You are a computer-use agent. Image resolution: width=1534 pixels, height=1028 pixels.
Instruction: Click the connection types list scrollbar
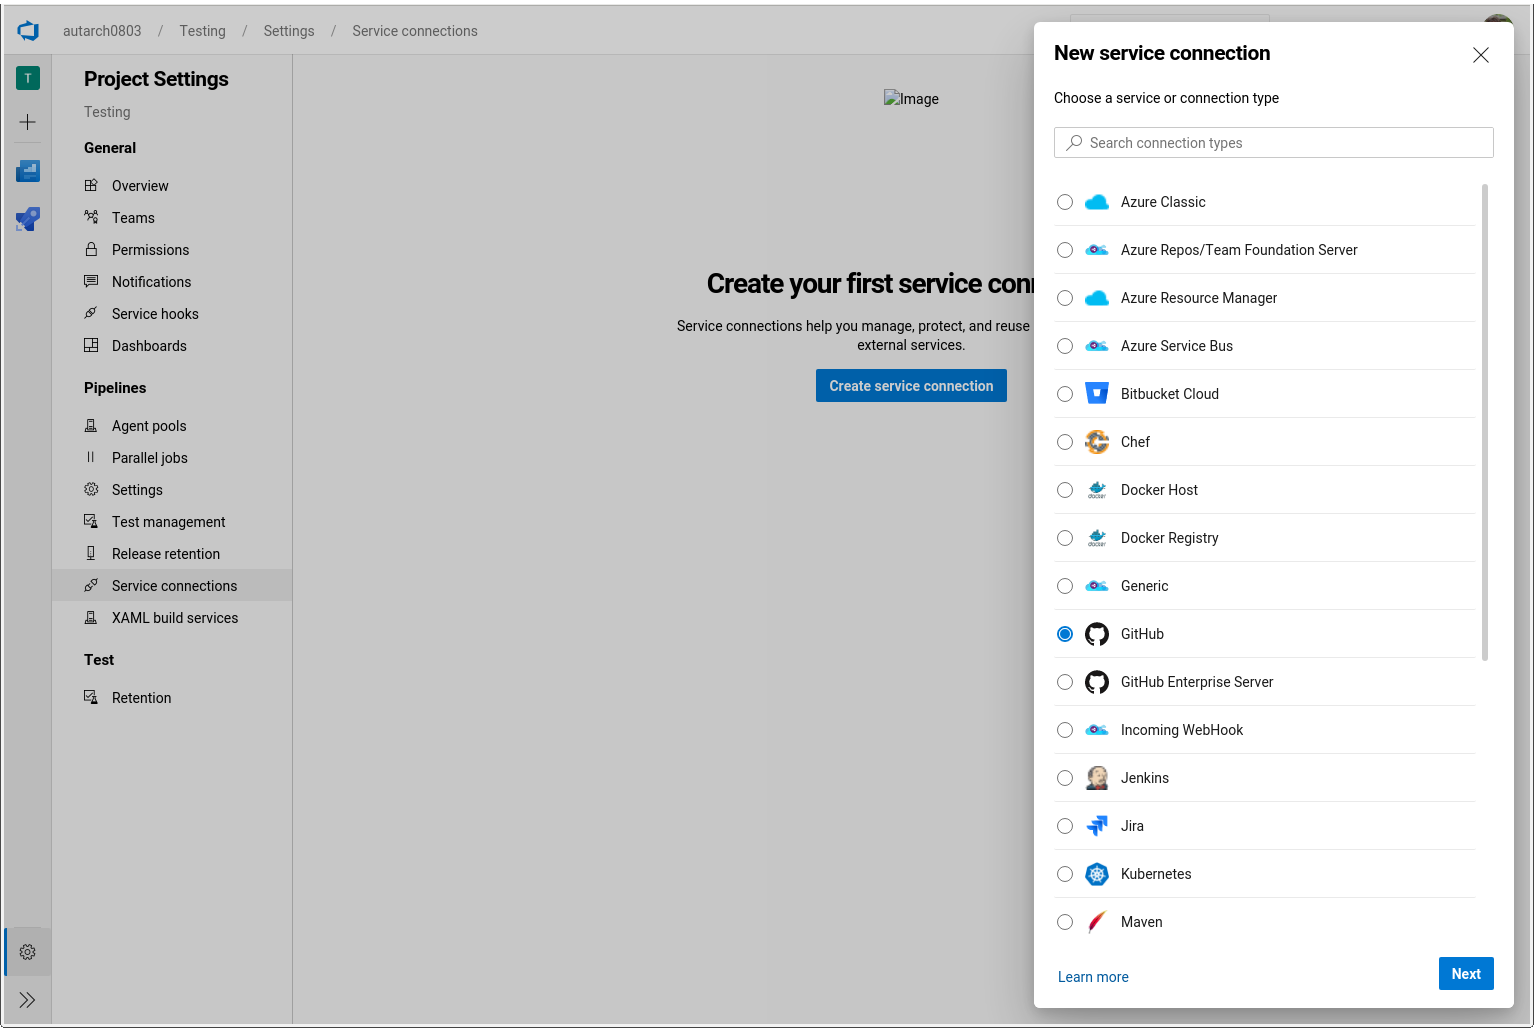1485,422
